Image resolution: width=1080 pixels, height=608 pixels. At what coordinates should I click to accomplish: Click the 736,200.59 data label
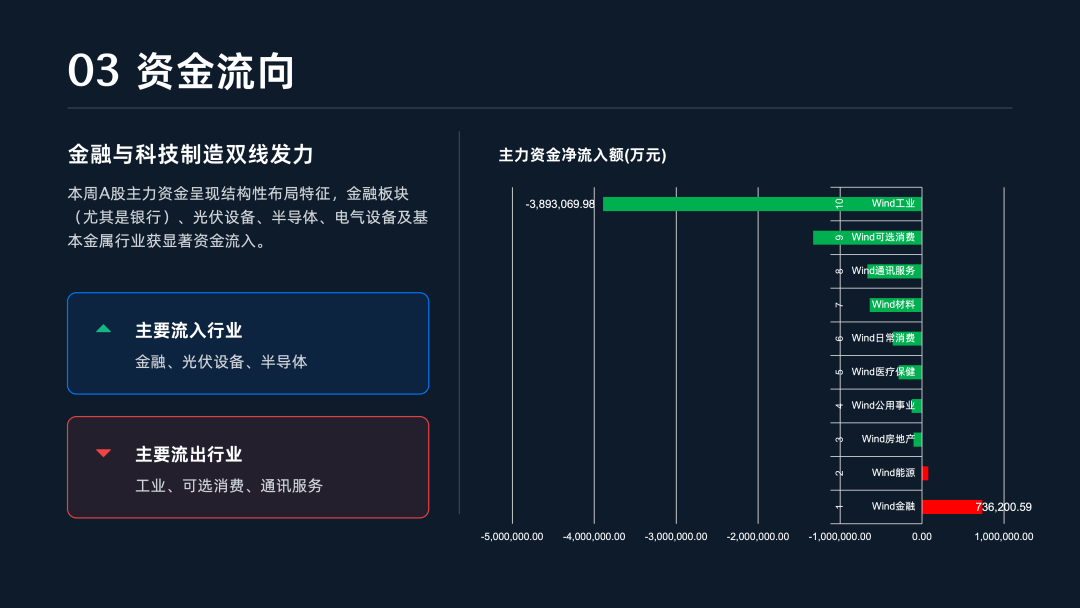click(1003, 507)
